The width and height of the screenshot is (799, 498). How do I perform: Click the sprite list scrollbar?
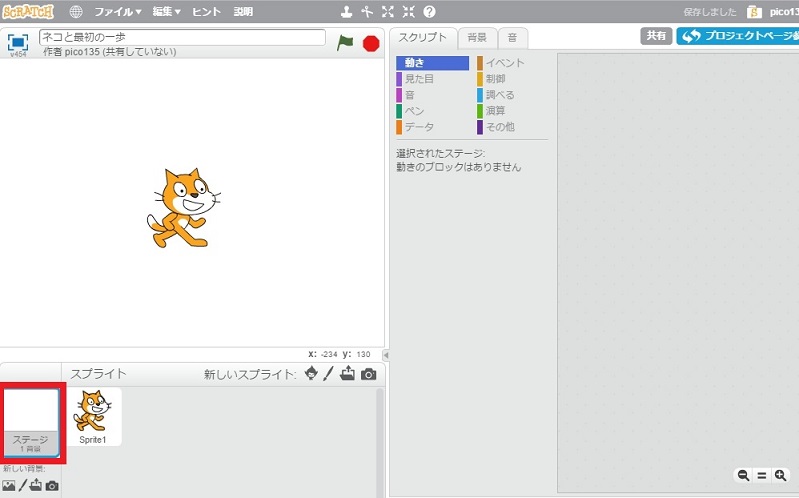tap(380, 442)
